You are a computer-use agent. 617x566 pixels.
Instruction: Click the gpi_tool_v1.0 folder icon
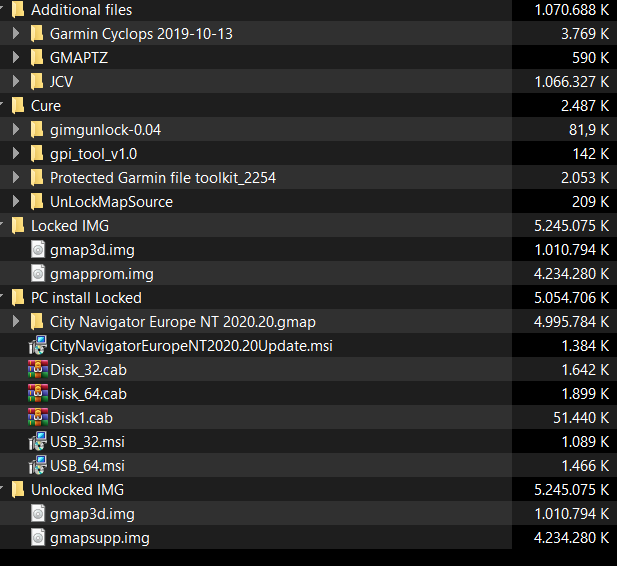(x=37, y=154)
